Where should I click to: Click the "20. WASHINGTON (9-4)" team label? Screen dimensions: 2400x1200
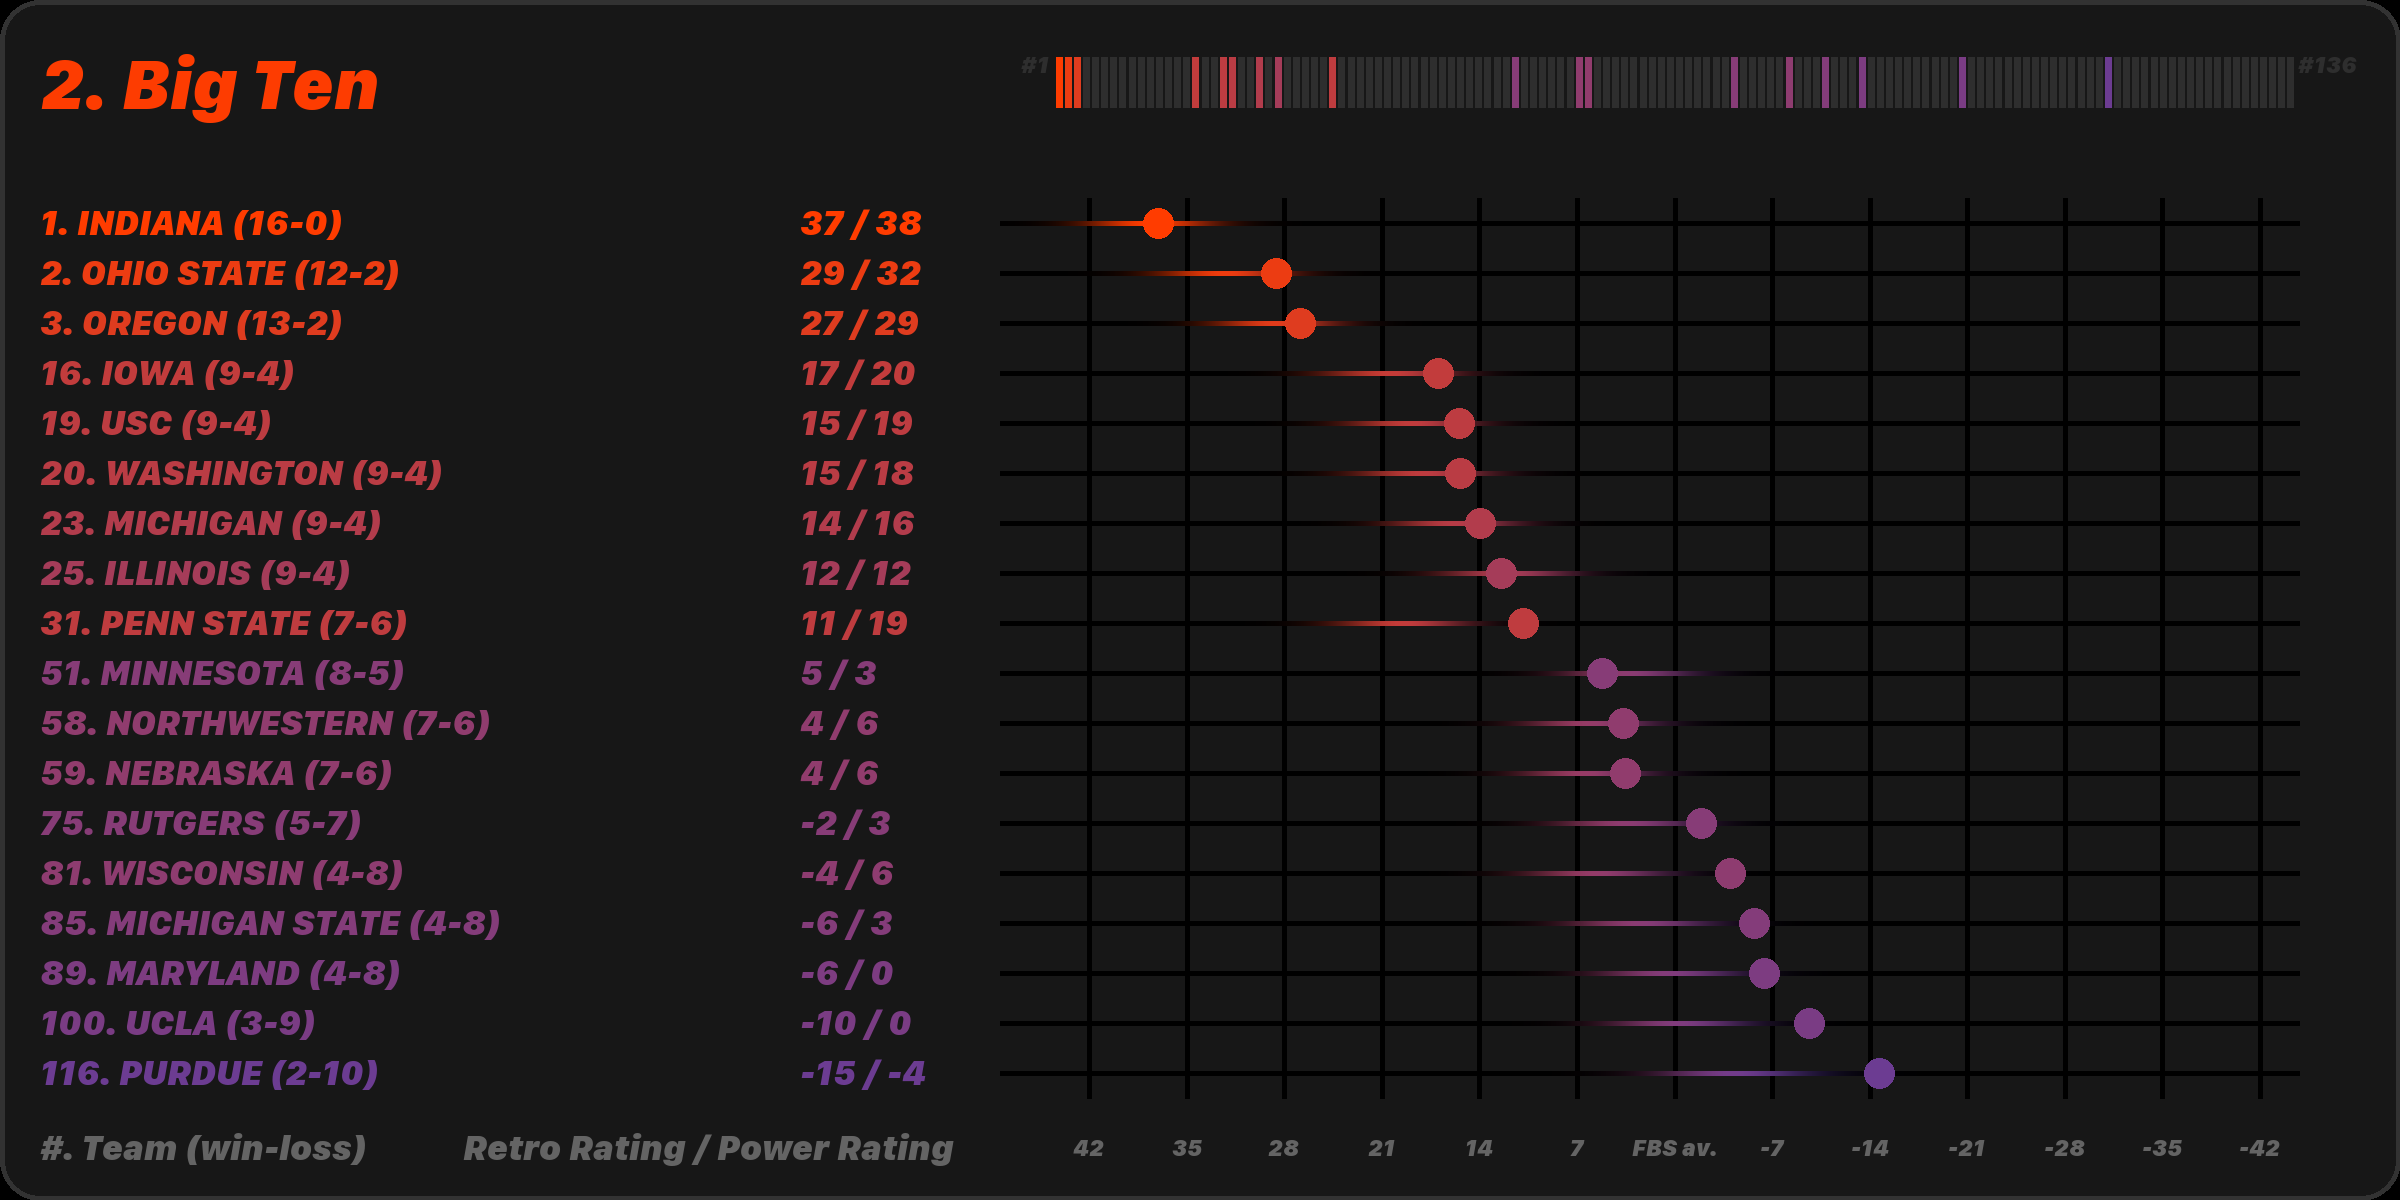241,473
